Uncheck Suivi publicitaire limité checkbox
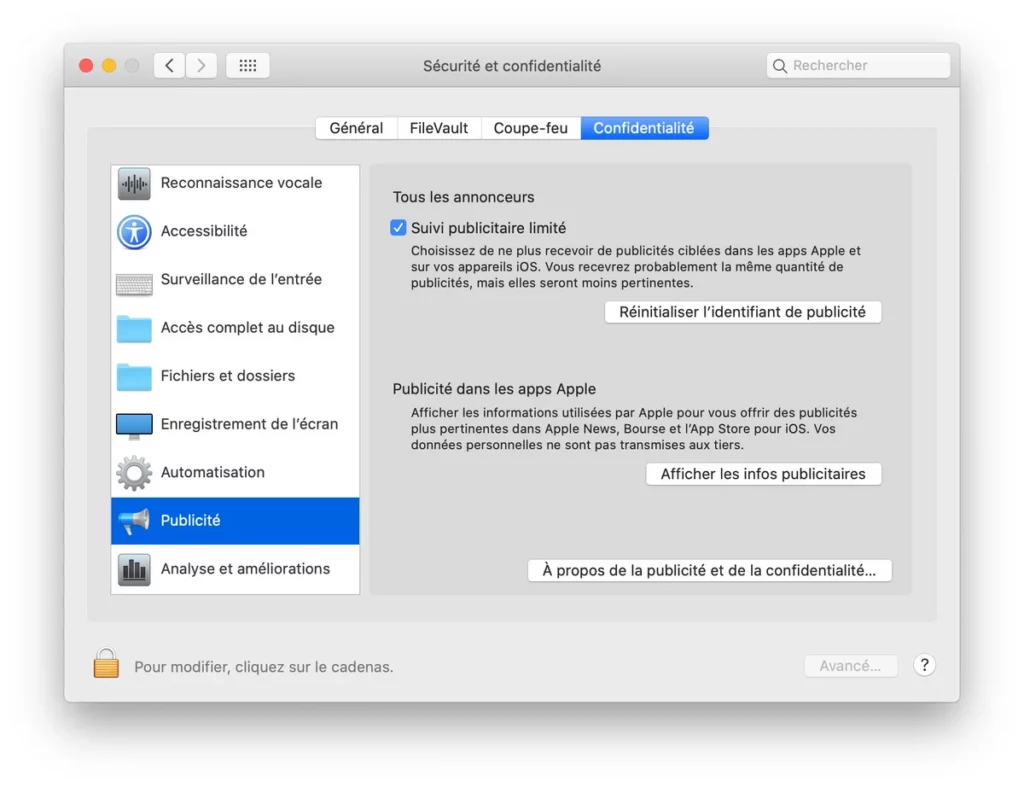Image resolution: width=1024 pixels, height=787 pixels. pos(398,228)
